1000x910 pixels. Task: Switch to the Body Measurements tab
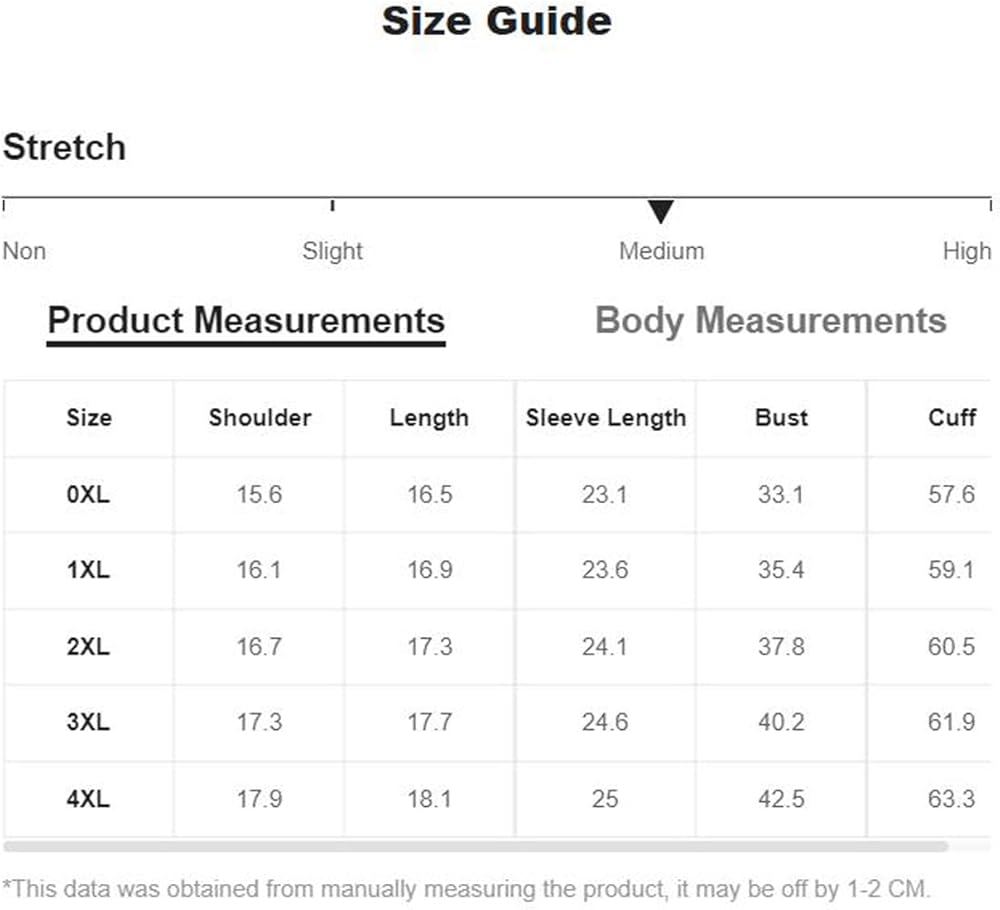(x=770, y=321)
